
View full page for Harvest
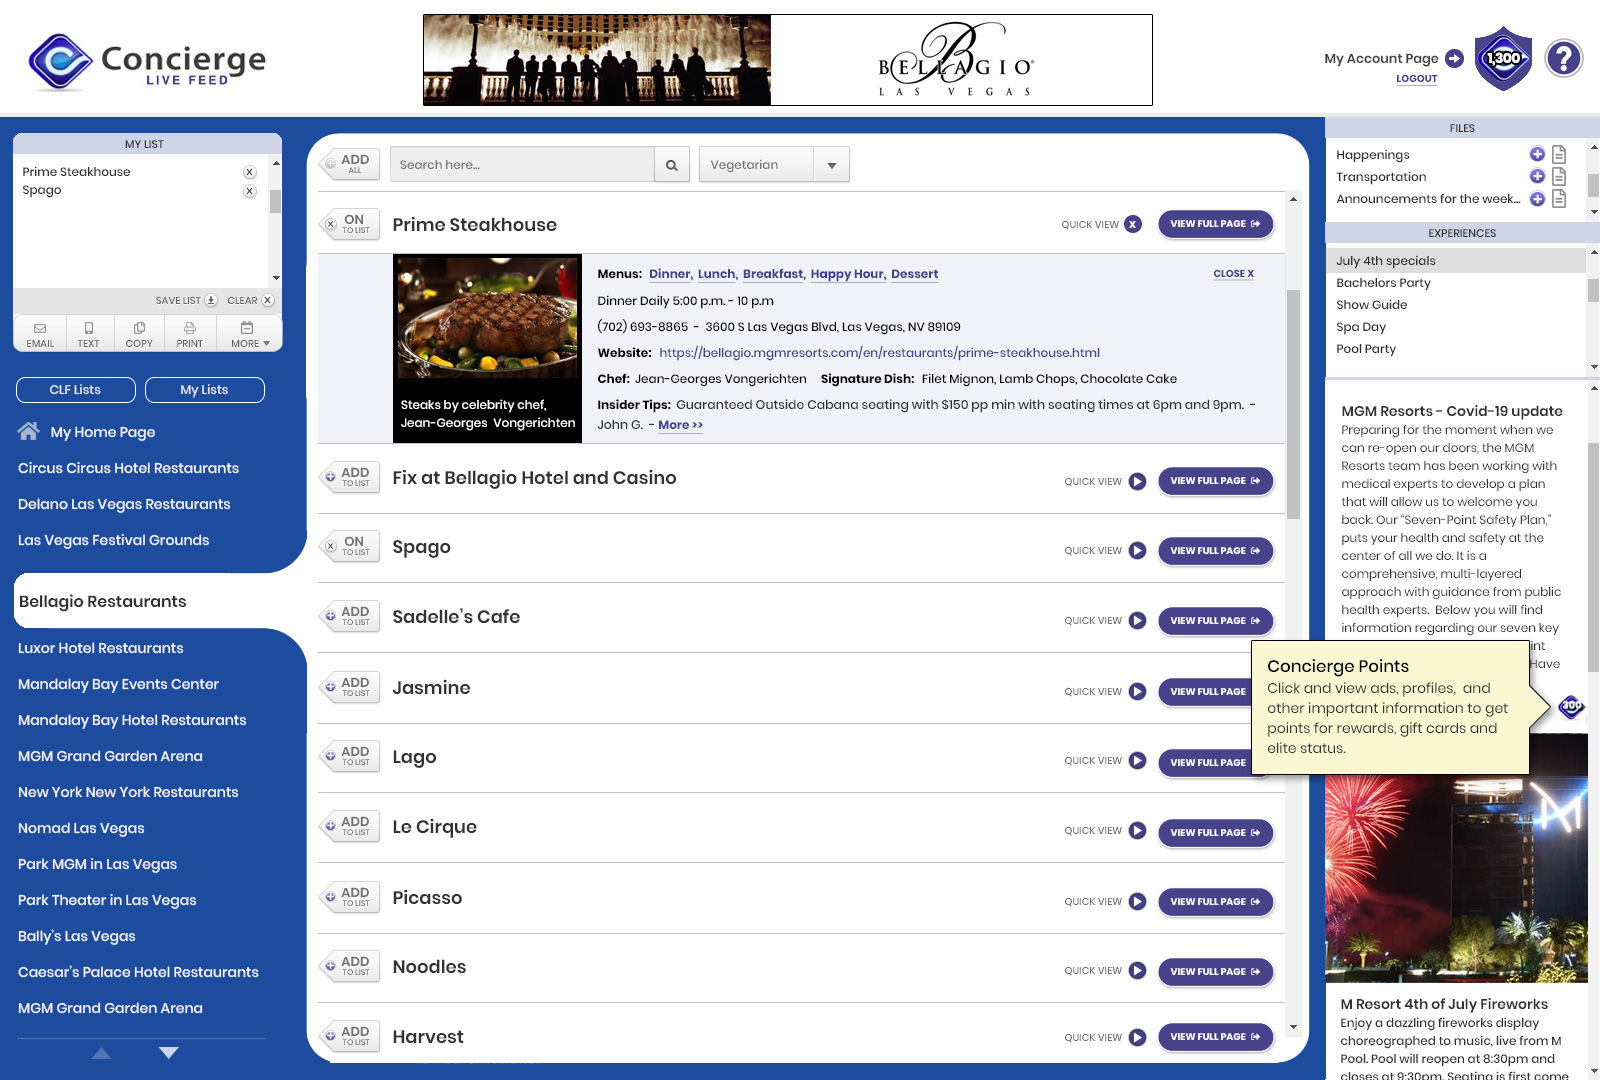1215,1037
